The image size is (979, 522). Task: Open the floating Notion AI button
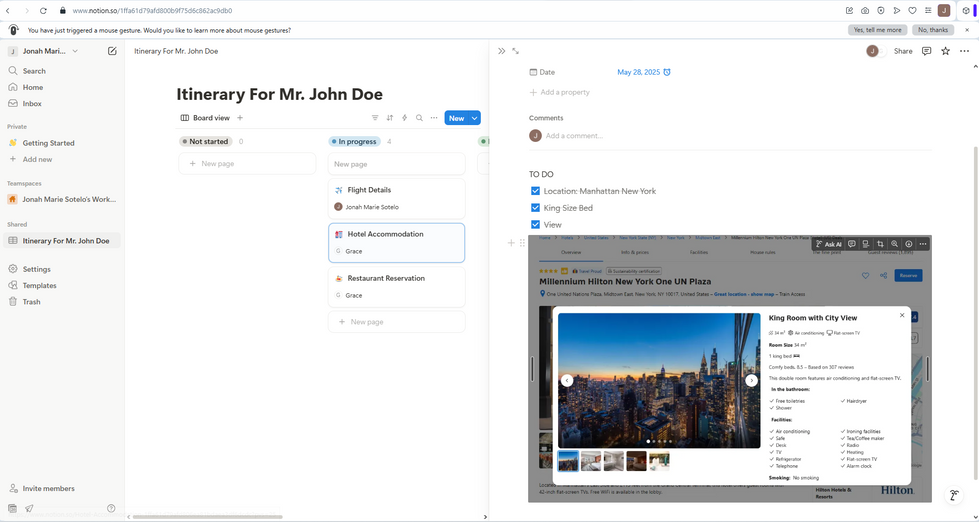click(x=953, y=495)
